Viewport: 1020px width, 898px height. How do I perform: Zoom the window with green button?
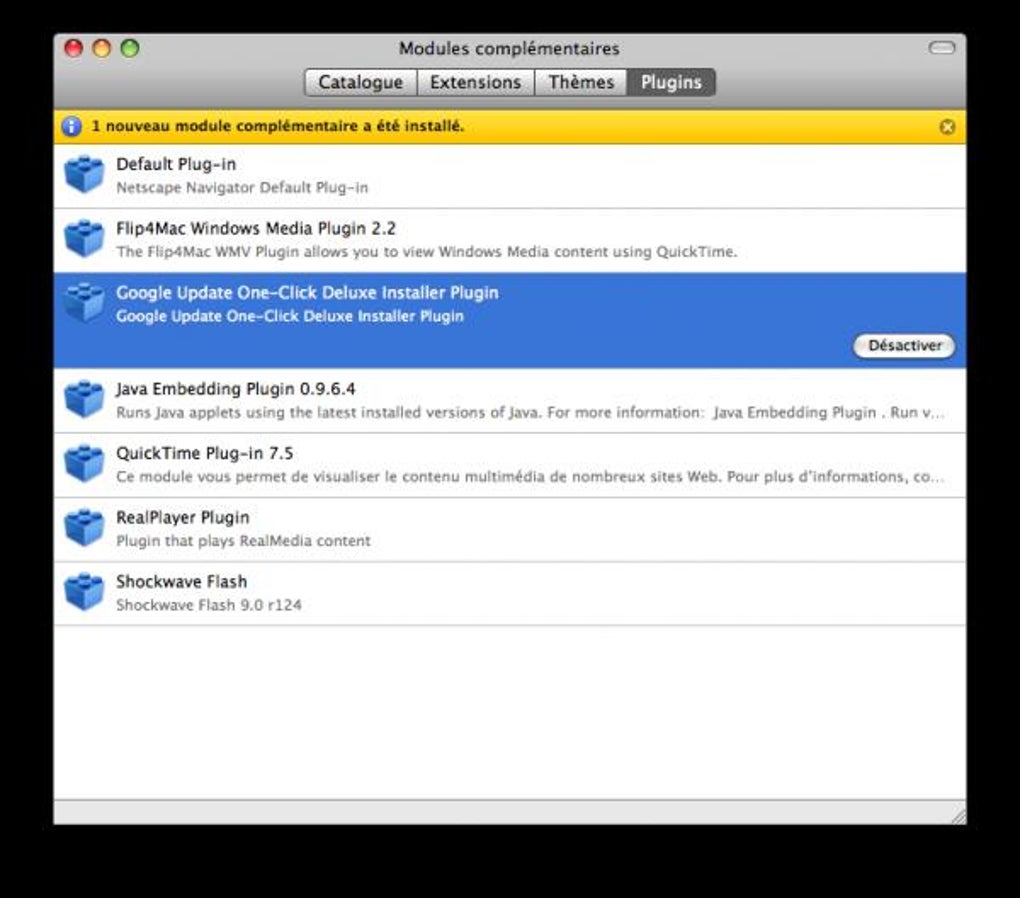pos(130,48)
